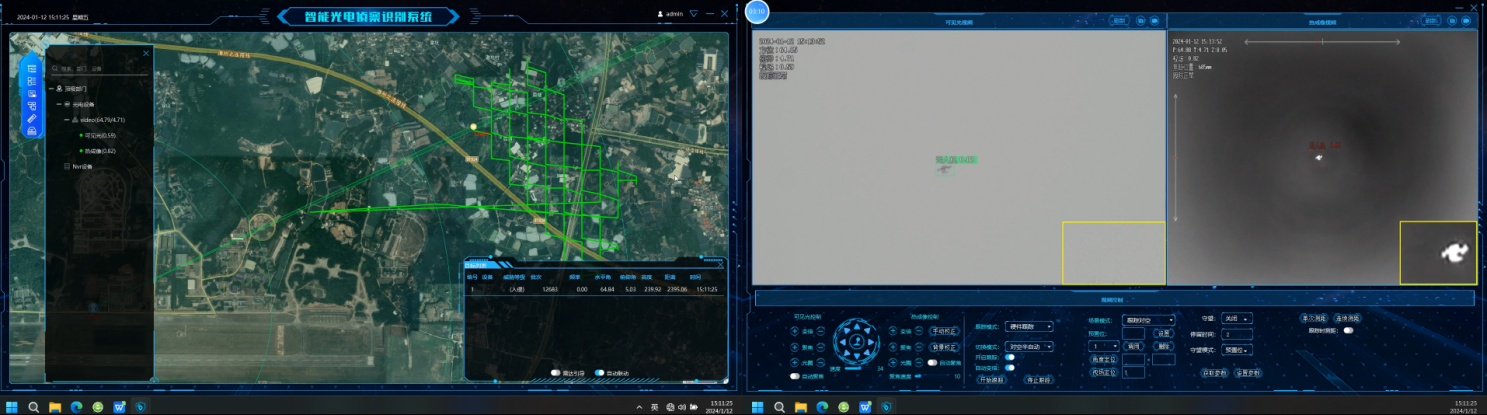1487x415 pixels.
Task: Click the 手动校正 button
Action: pos(943,330)
